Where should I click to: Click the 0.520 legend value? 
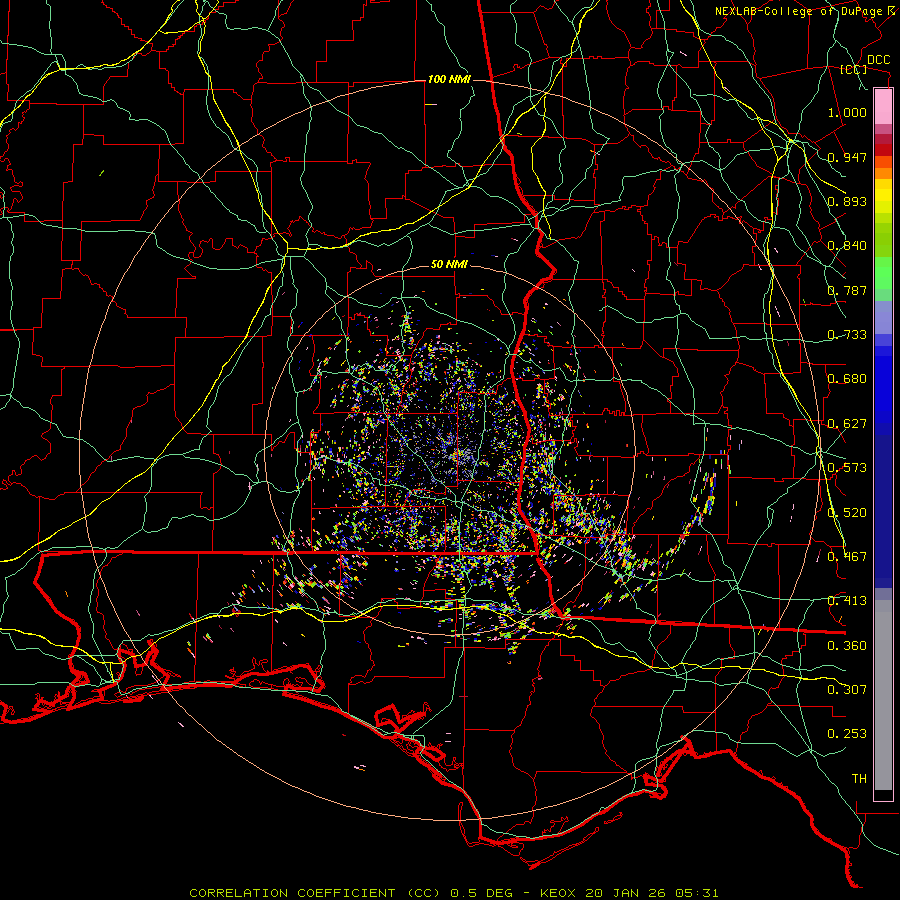(847, 513)
